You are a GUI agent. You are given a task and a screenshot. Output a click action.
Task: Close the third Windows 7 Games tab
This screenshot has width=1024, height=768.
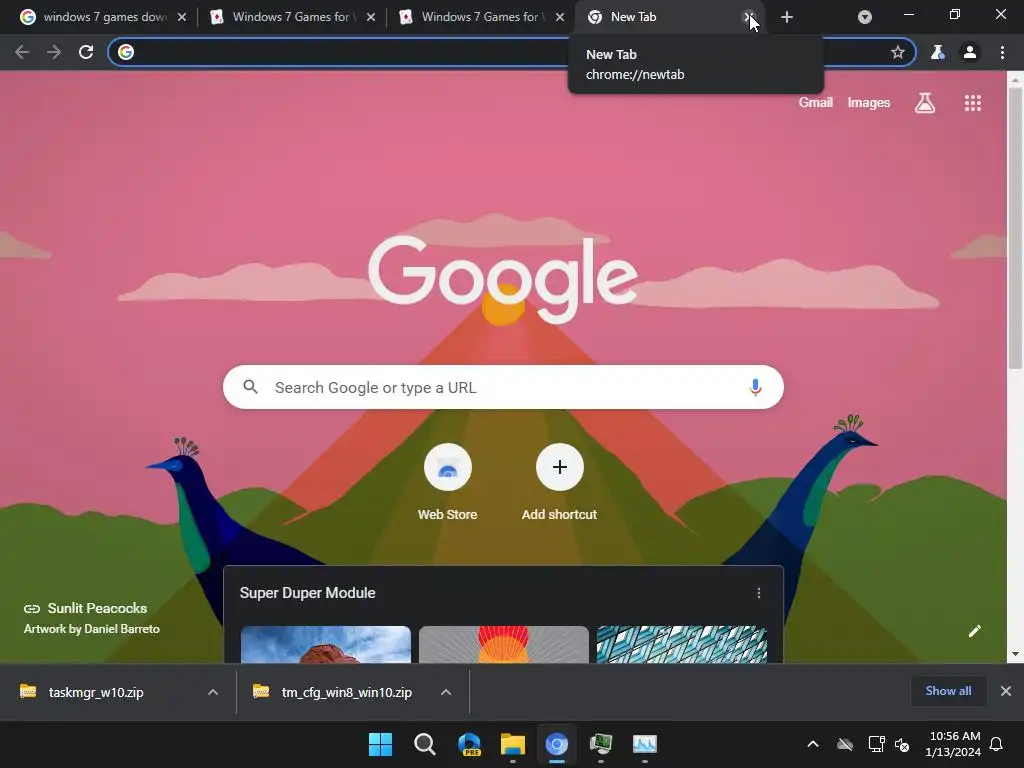click(560, 18)
